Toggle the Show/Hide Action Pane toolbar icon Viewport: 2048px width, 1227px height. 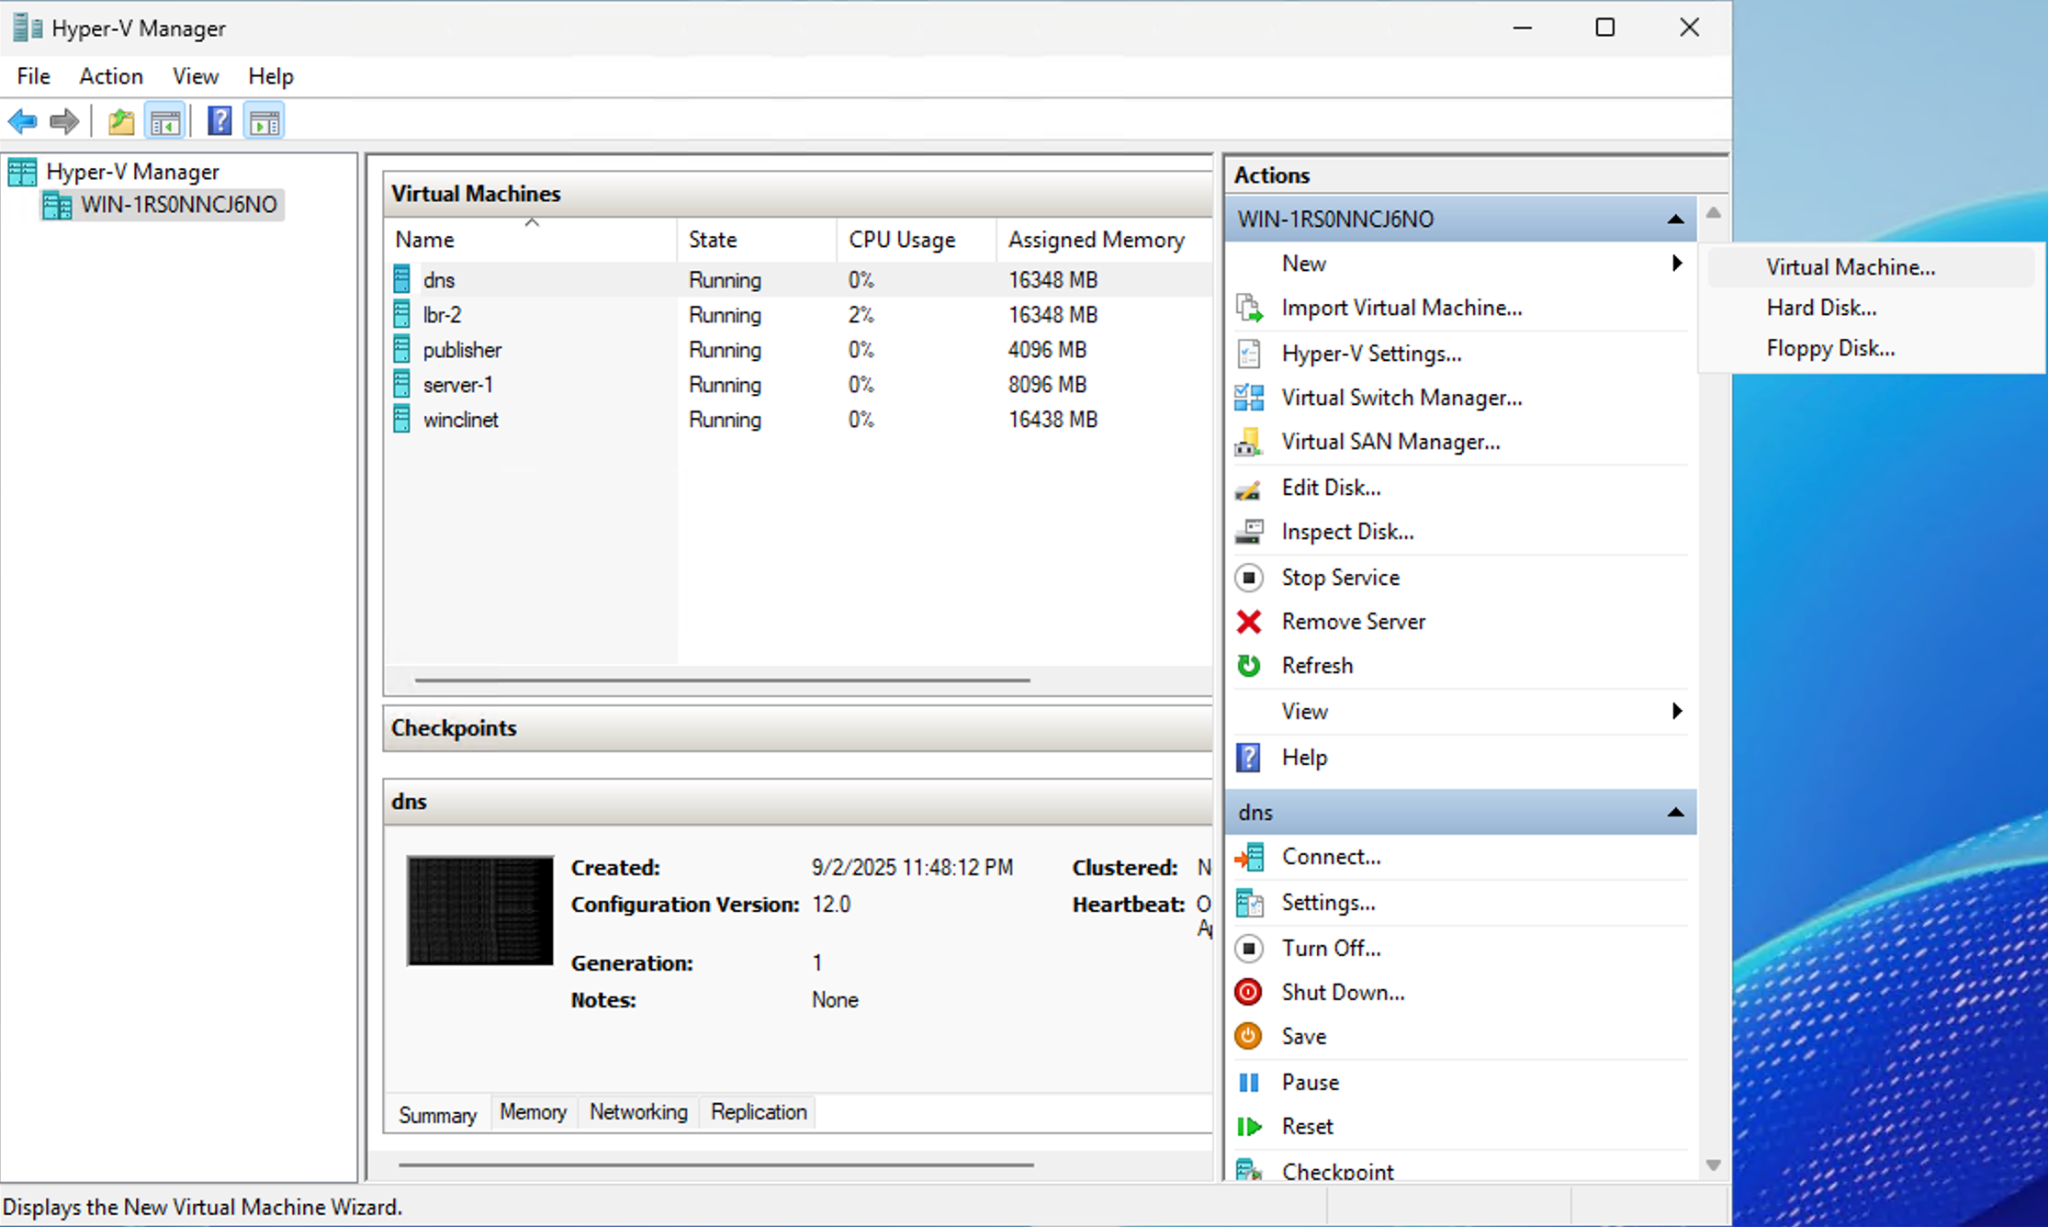[x=265, y=122]
